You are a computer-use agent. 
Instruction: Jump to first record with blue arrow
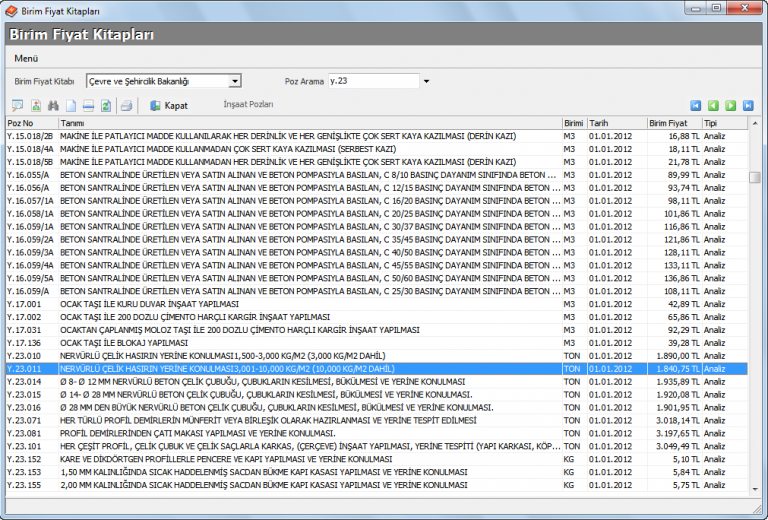click(x=695, y=105)
